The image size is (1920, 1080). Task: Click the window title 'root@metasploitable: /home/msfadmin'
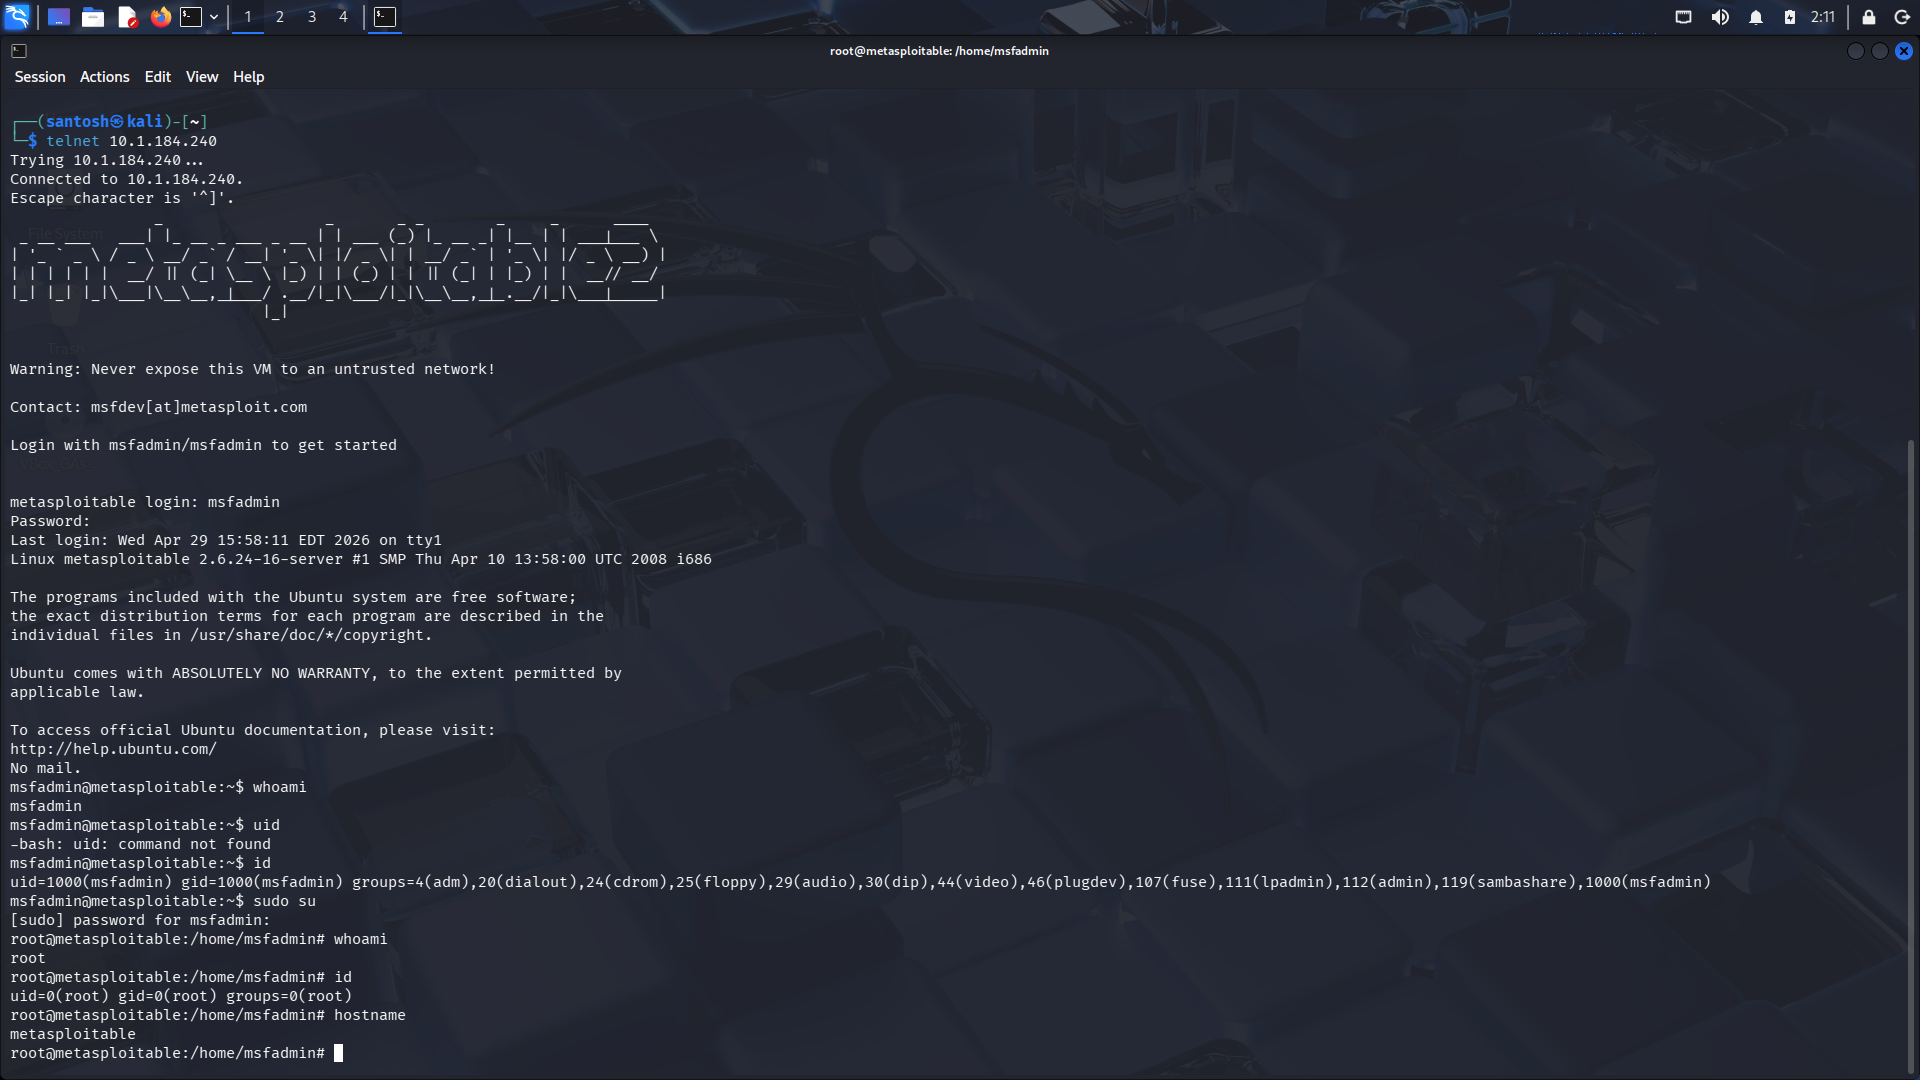939,51
